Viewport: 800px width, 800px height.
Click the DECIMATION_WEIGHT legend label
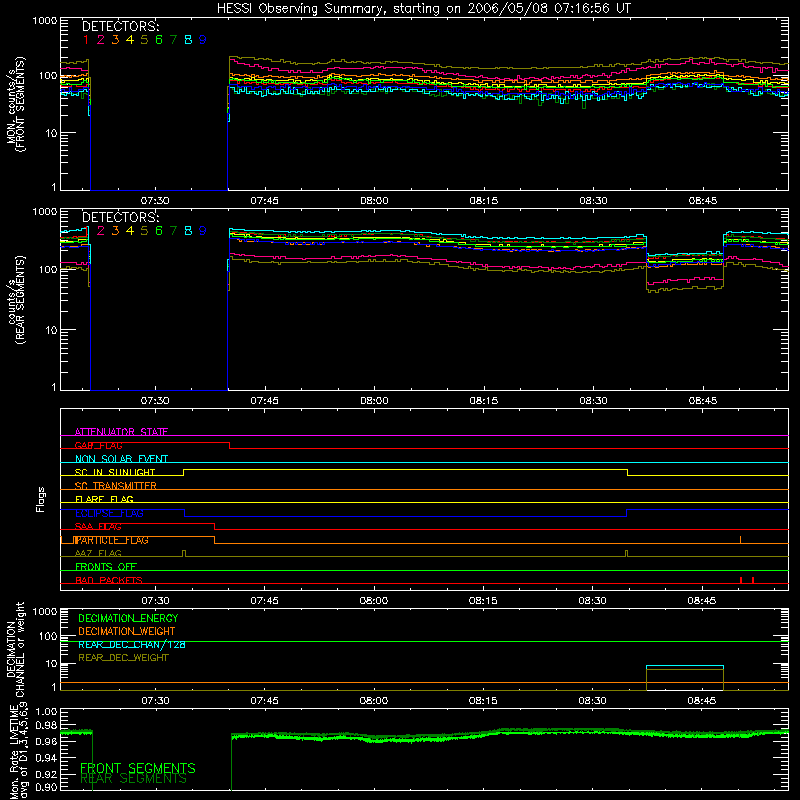point(127,631)
